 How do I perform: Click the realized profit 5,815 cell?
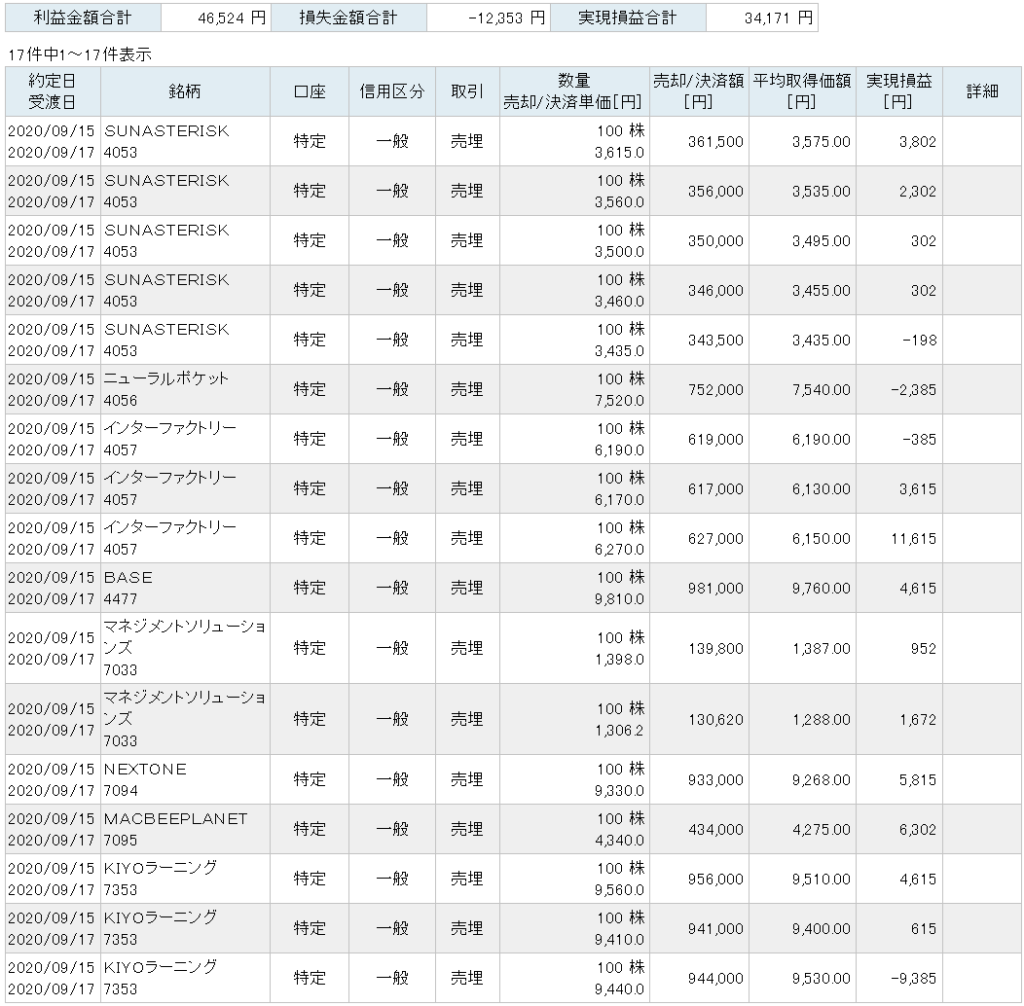[x=899, y=779]
